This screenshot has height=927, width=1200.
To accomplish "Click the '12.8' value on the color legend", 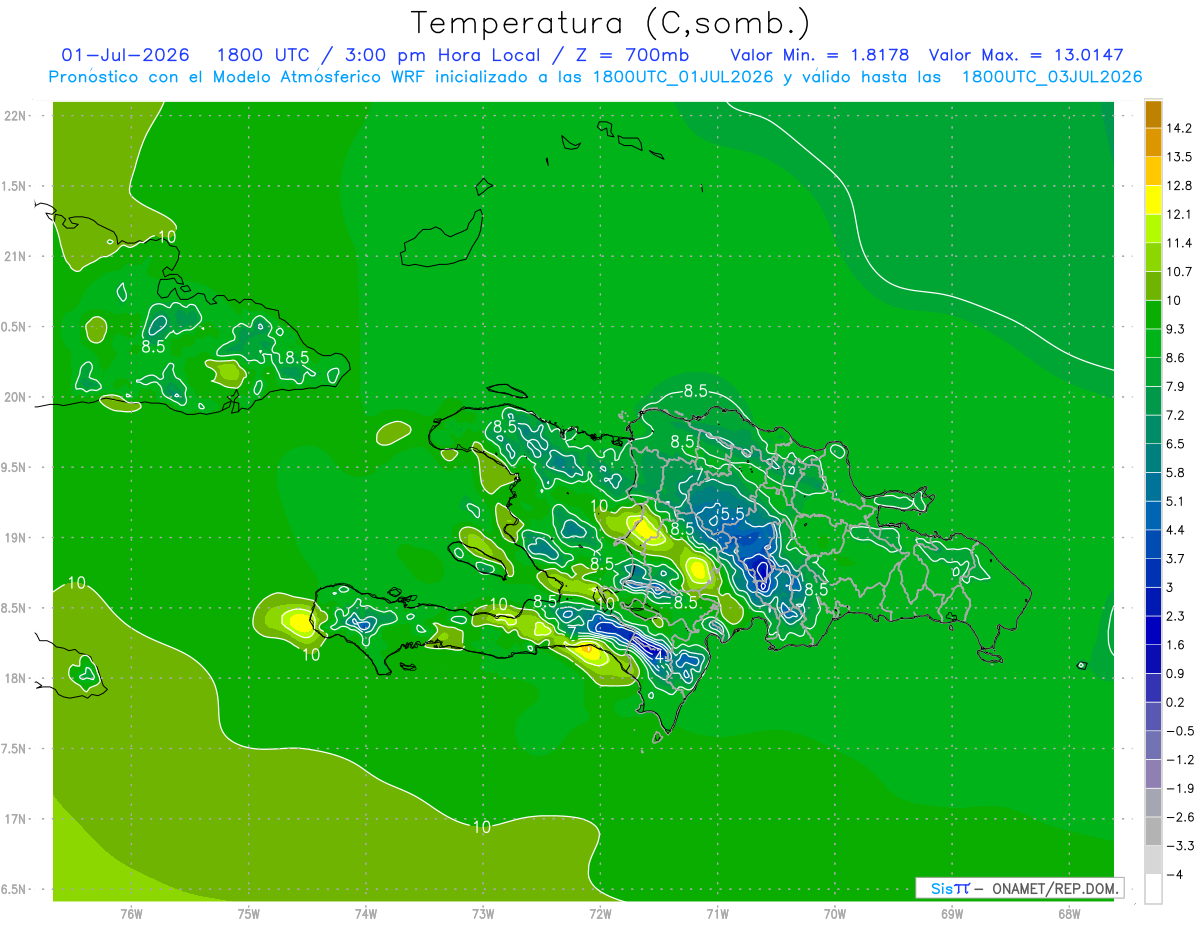I will pyautogui.click(x=1179, y=185).
